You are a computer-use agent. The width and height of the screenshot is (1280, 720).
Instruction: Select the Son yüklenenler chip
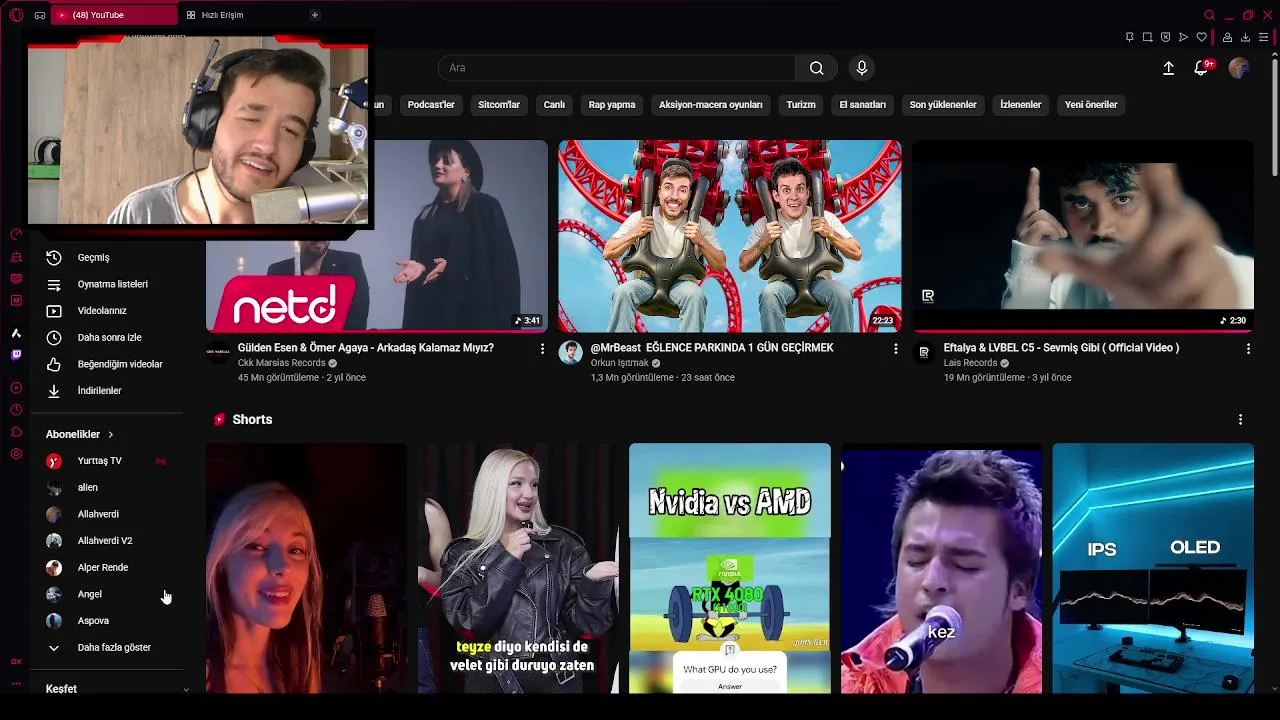tap(943, 104)
